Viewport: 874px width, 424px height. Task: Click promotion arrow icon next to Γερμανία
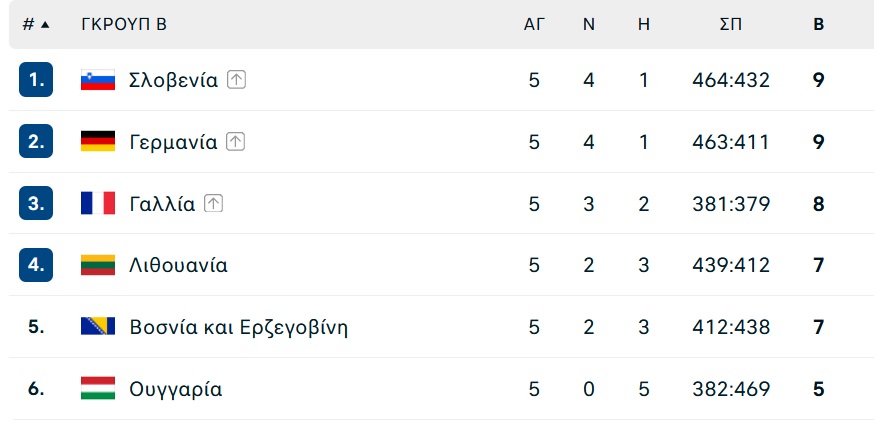[235, 142]
